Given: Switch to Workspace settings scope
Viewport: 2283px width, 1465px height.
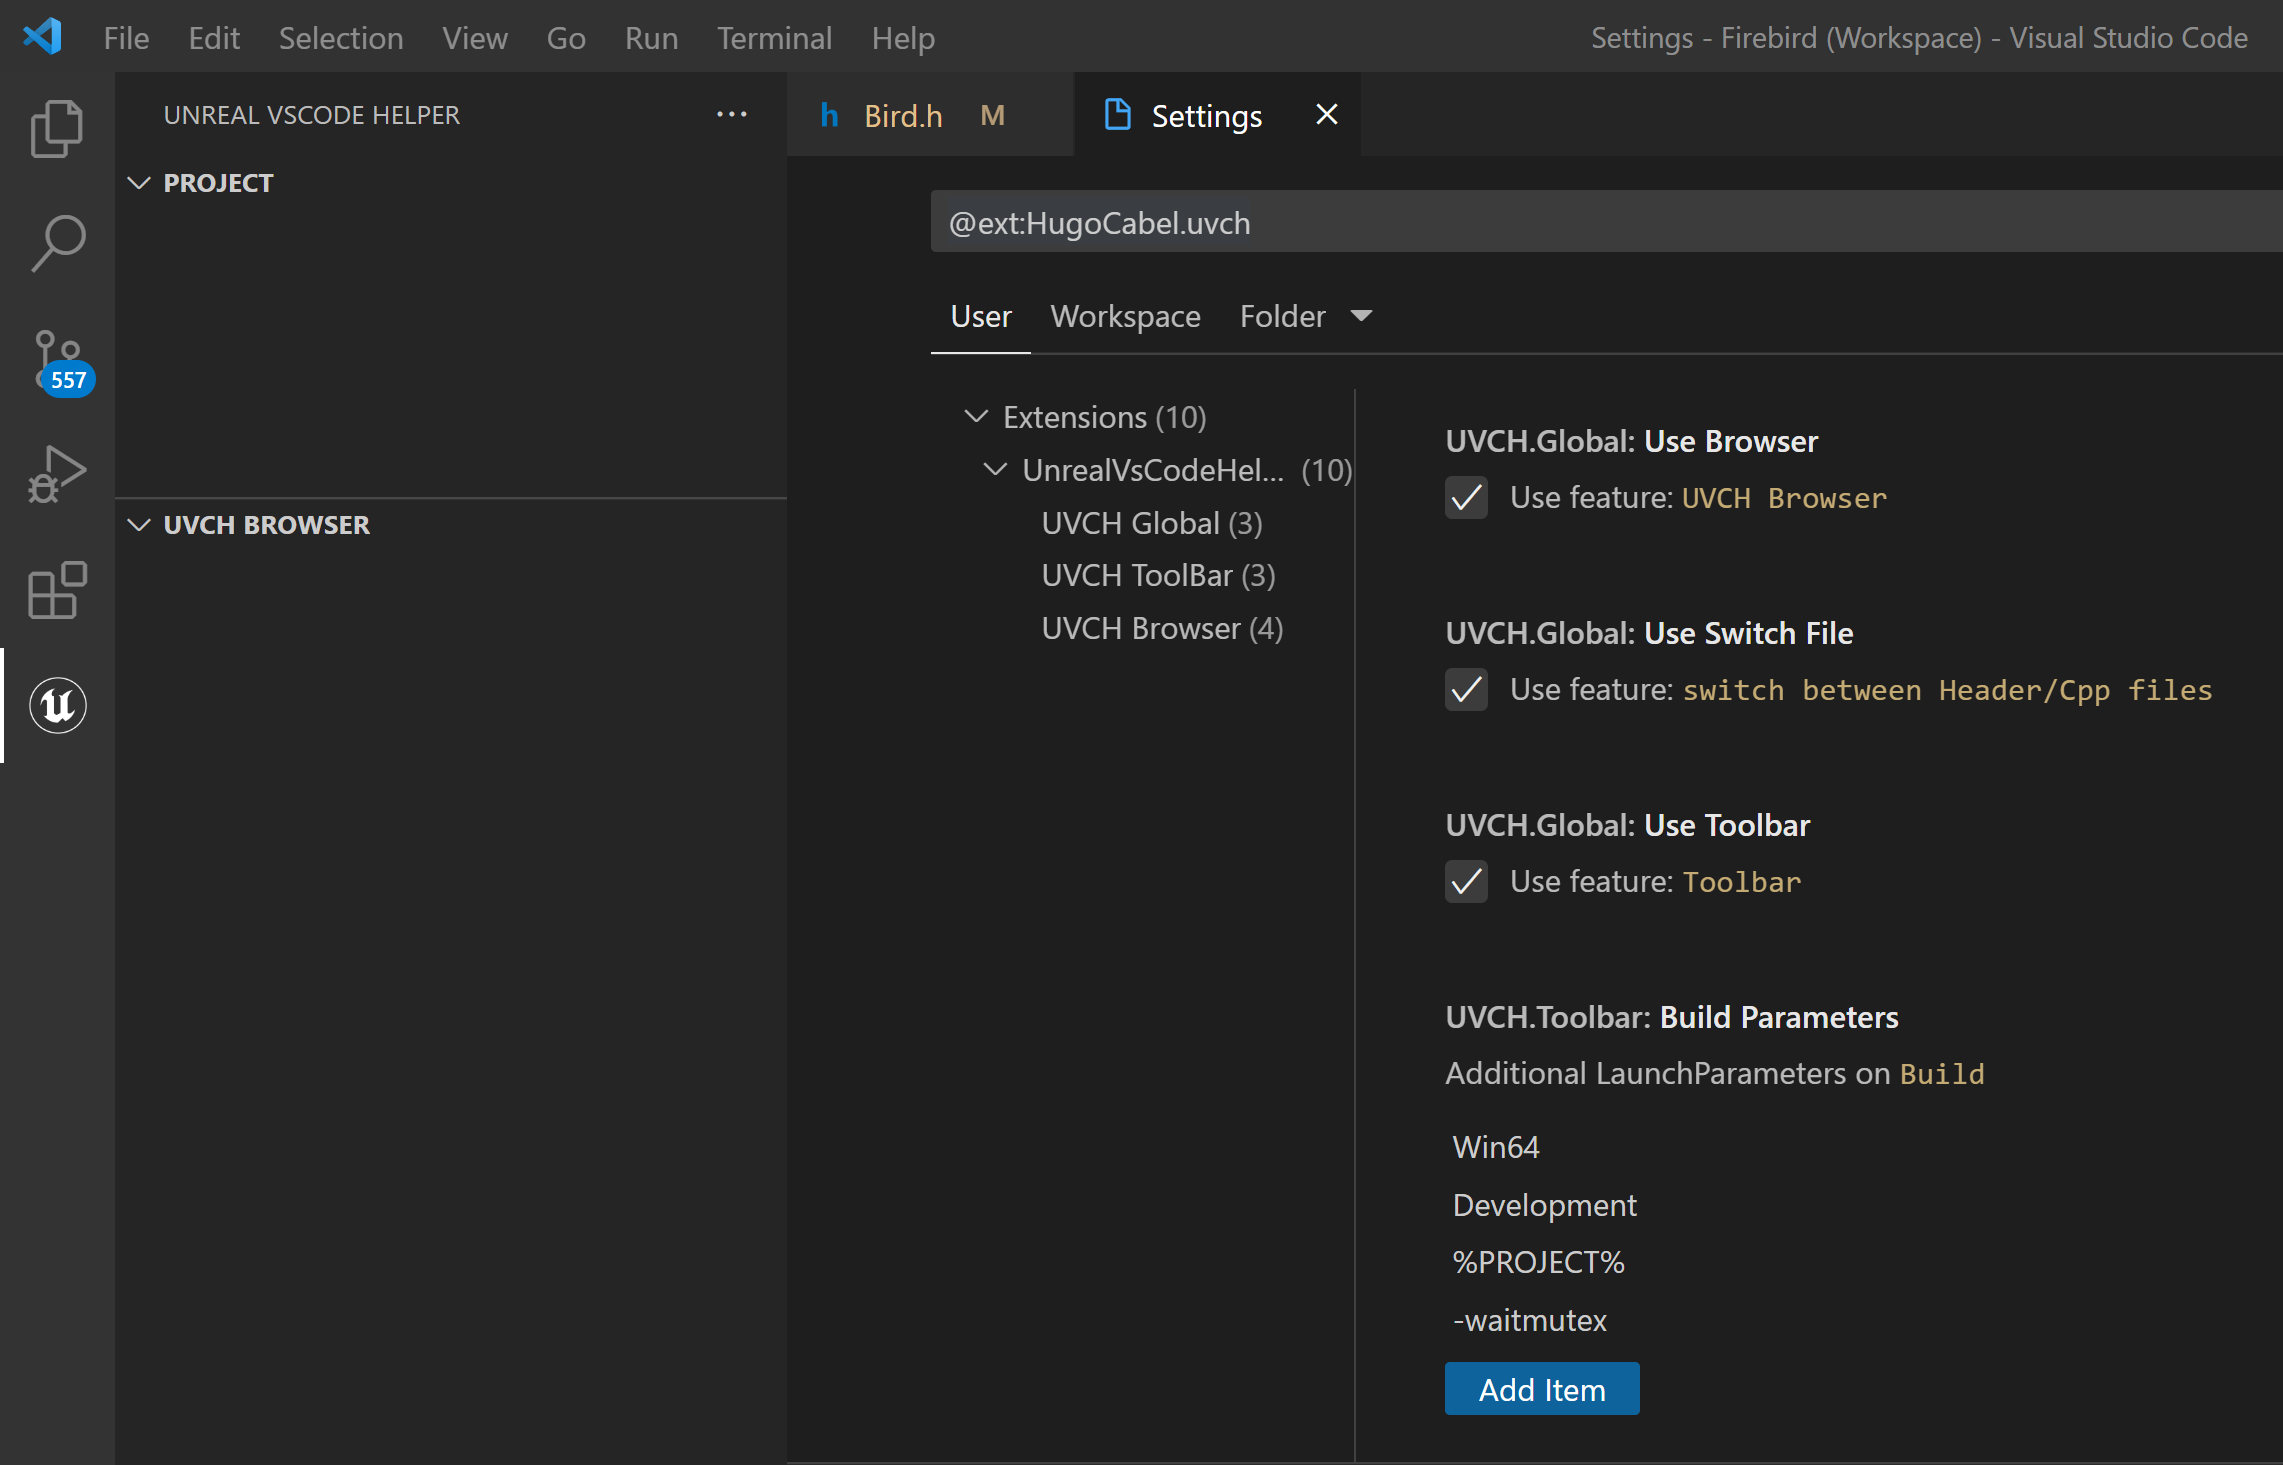Looking at the screenshot, I should click(1125, 316).
